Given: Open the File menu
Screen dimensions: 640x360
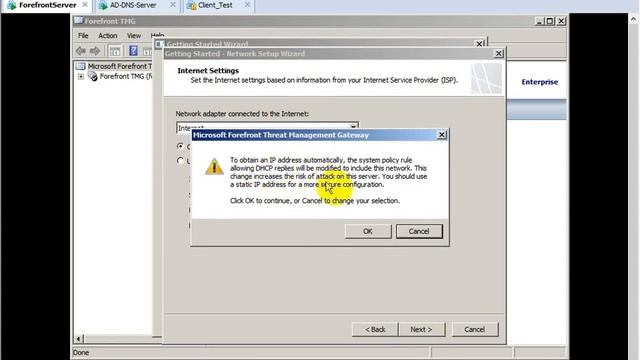Looking at the screenshot, I should coord(83,36).
